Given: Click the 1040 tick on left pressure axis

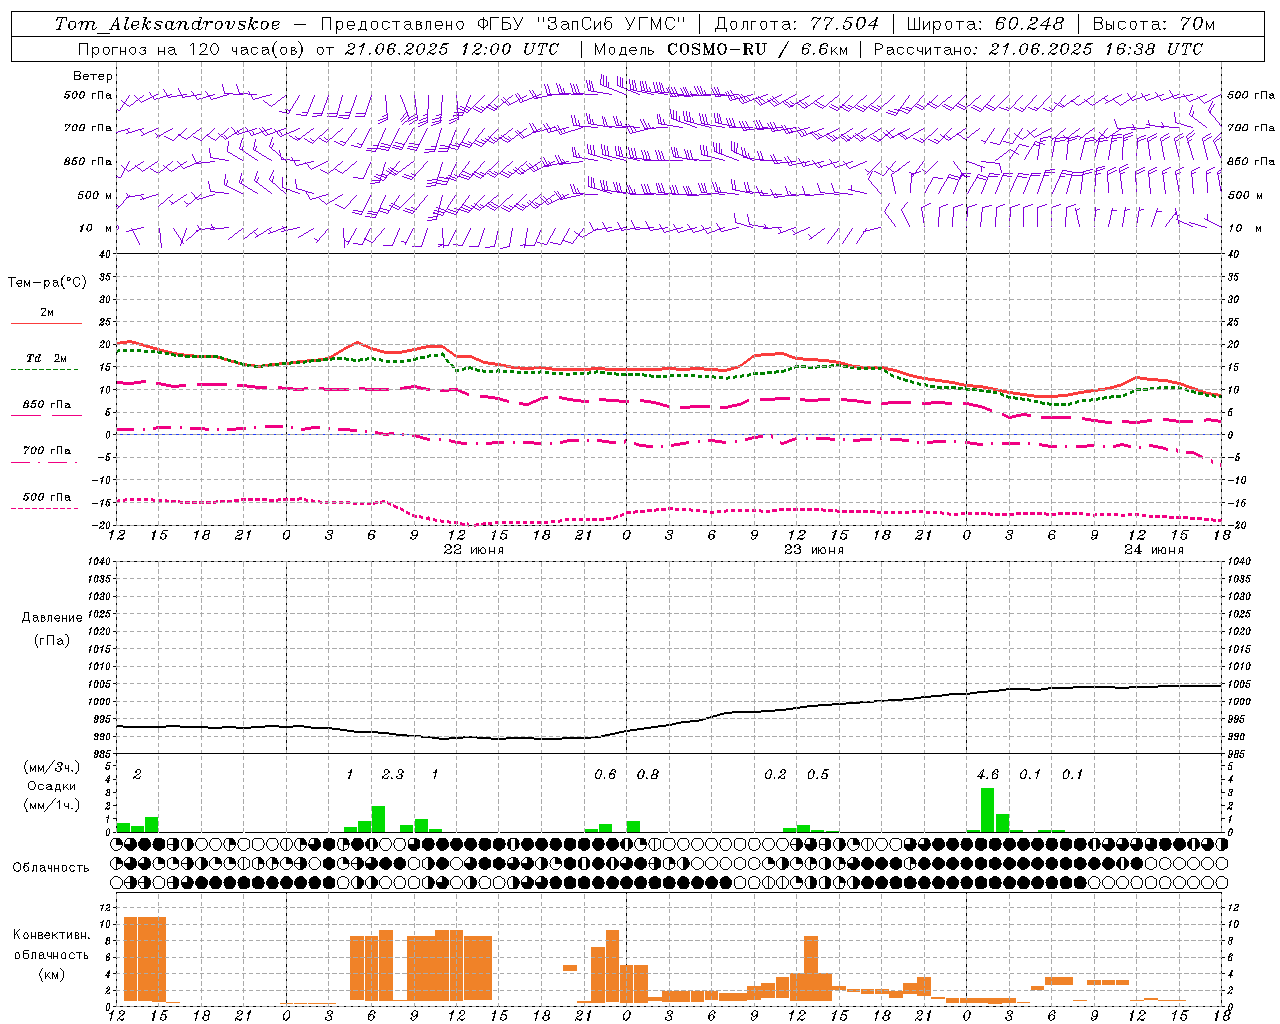Looking at the screenshot, I should coord(99,562).
